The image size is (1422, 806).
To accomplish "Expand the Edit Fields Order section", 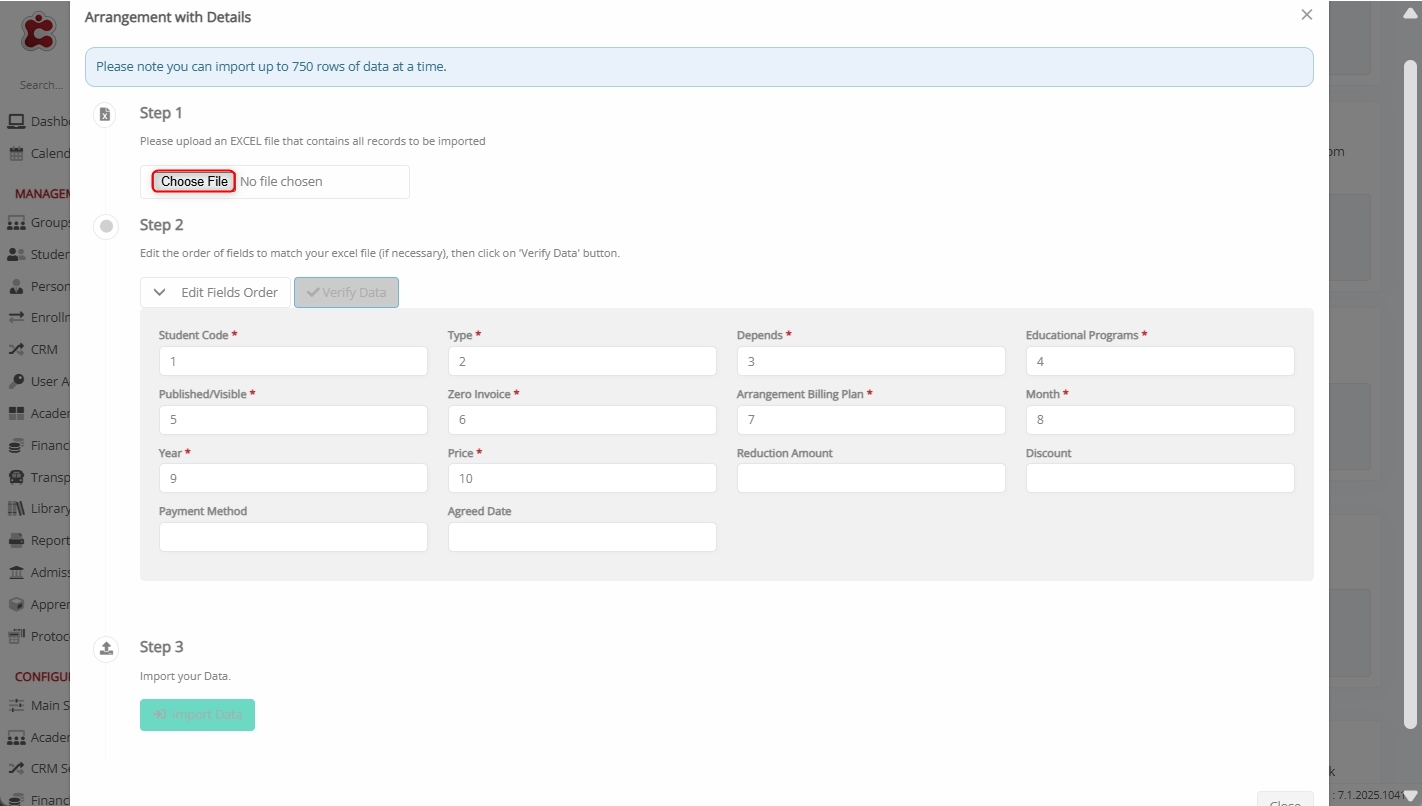I will 216,293.
